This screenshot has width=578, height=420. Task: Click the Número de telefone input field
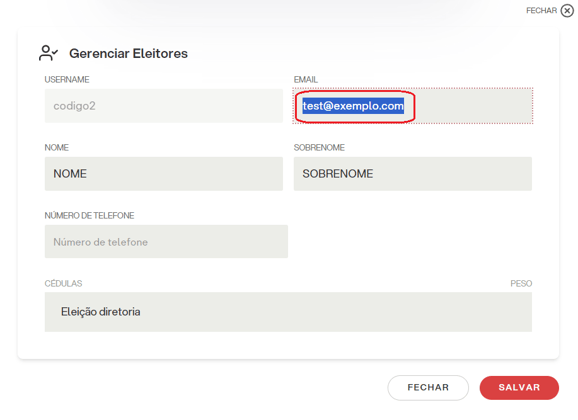click(166, 242)
